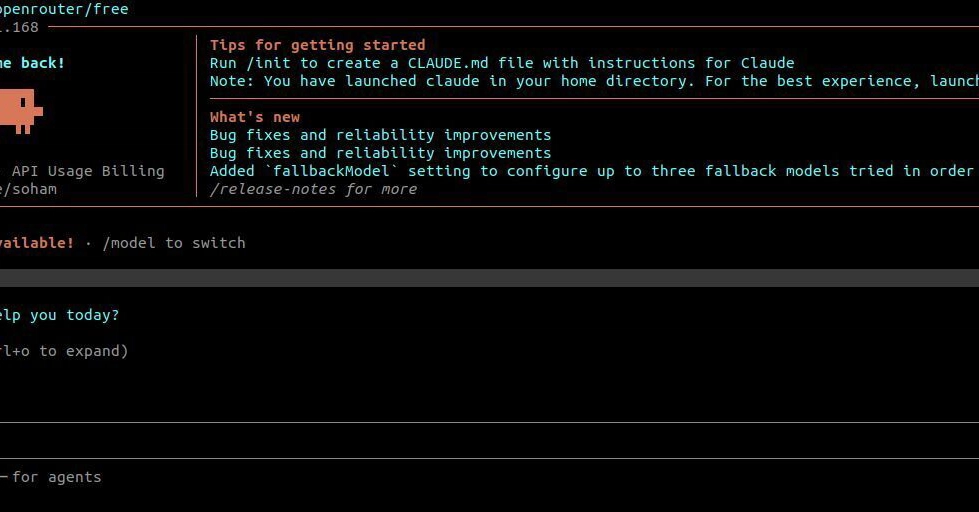Click the openrouter/free model name
This screenshot has width=979, height=512.
click(64, 9)
